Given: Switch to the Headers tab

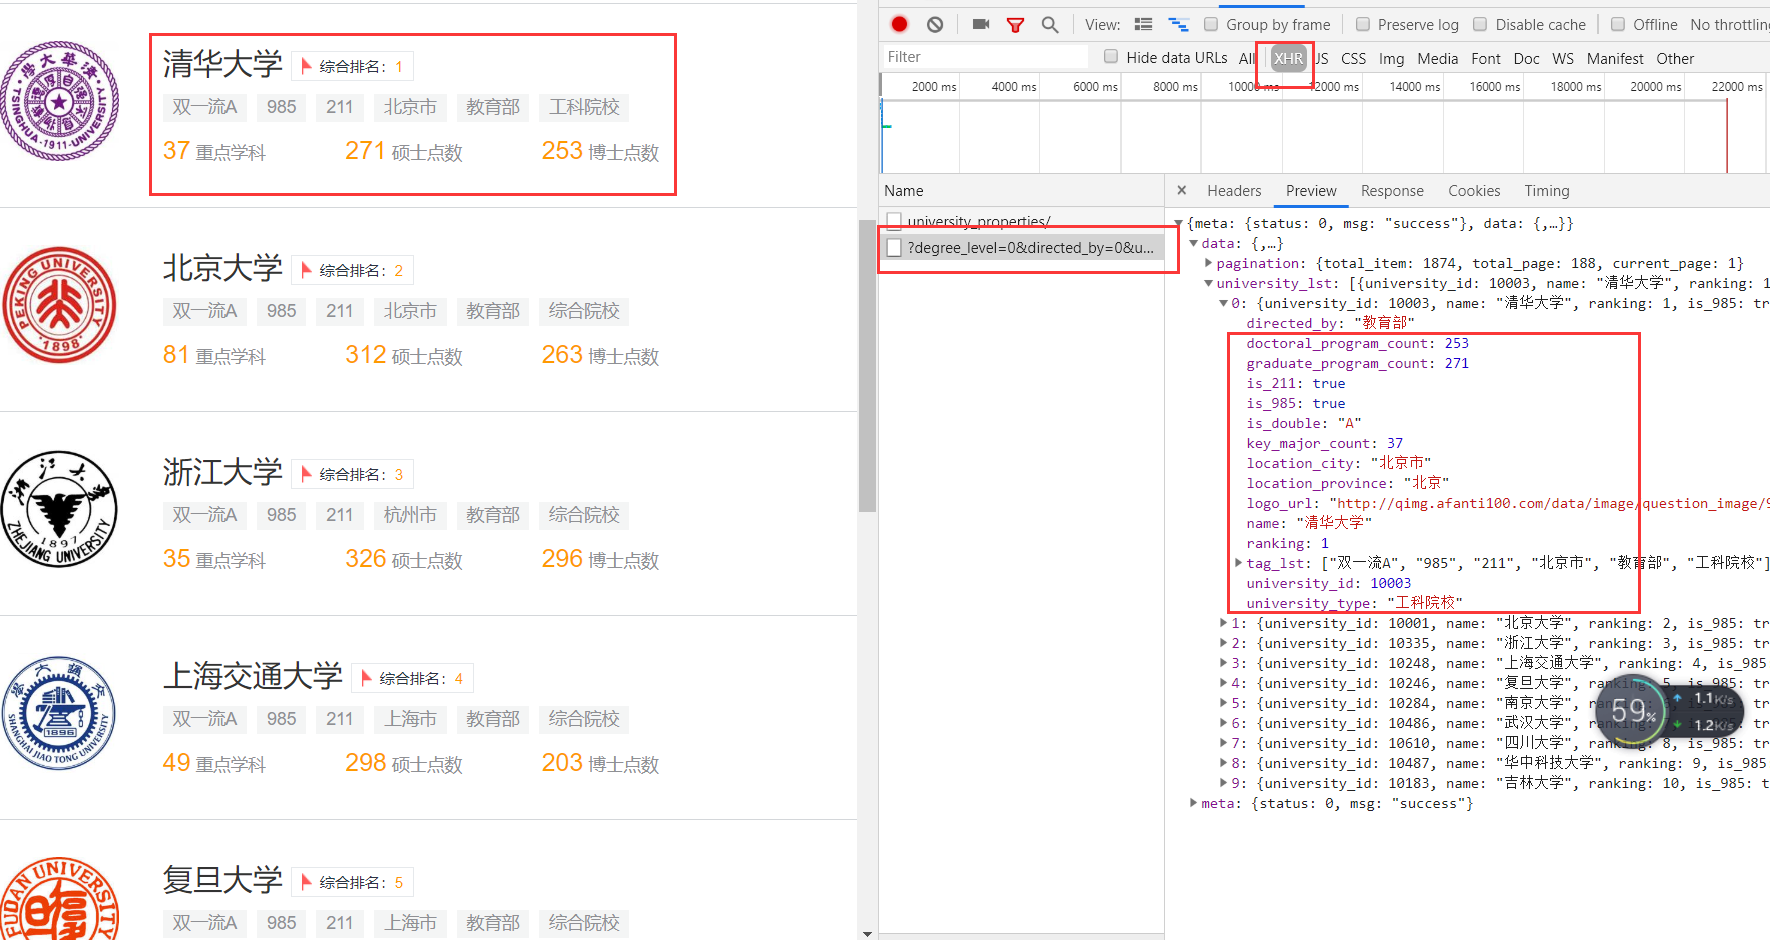Looking at the screenshot, I should 1234,191.
